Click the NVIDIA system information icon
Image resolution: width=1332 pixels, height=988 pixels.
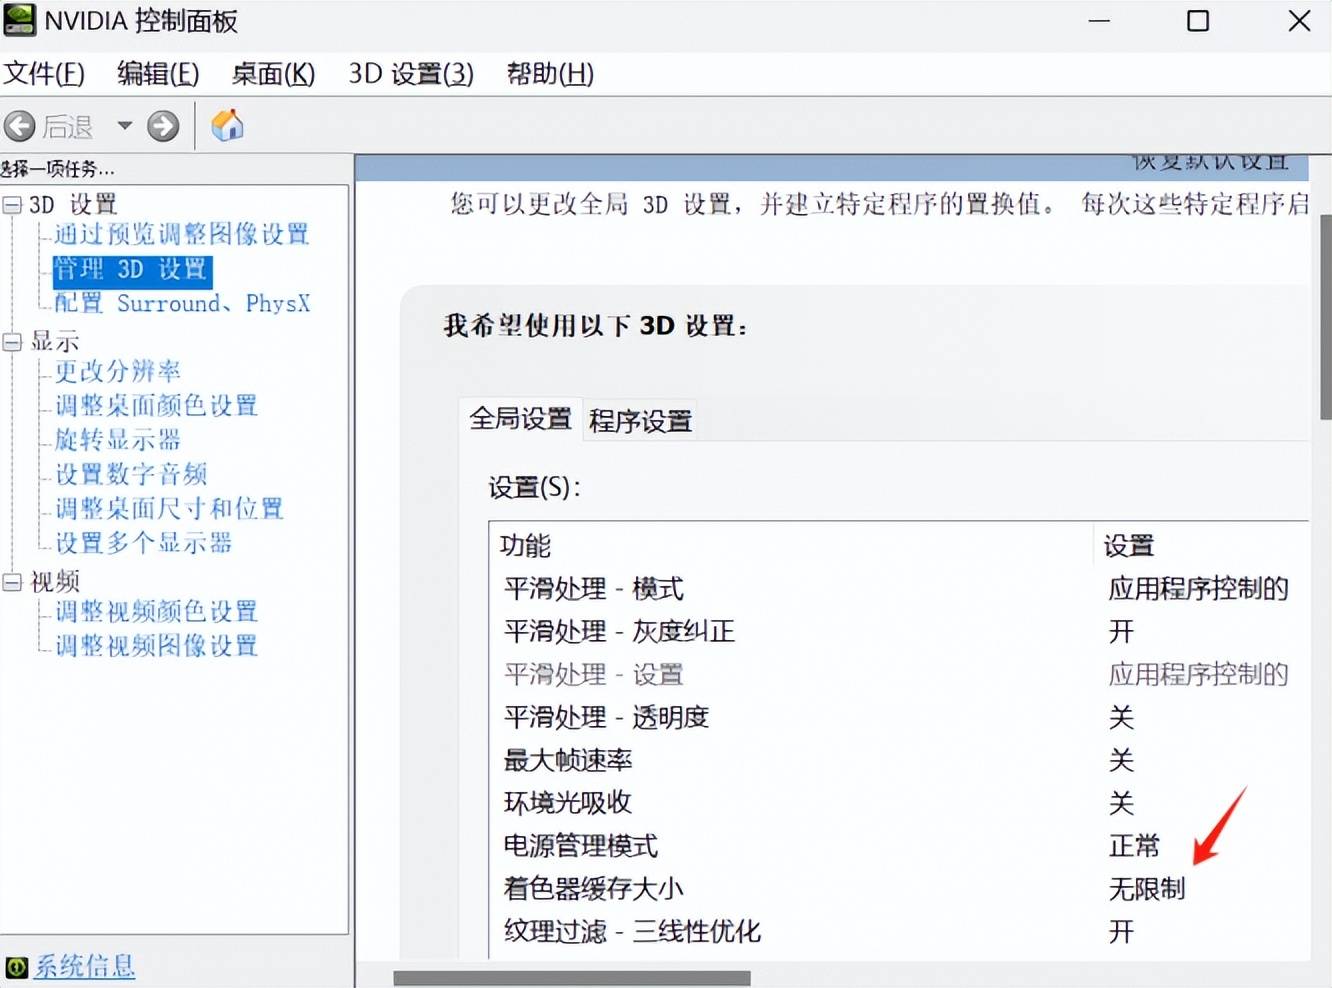[16, 967]
